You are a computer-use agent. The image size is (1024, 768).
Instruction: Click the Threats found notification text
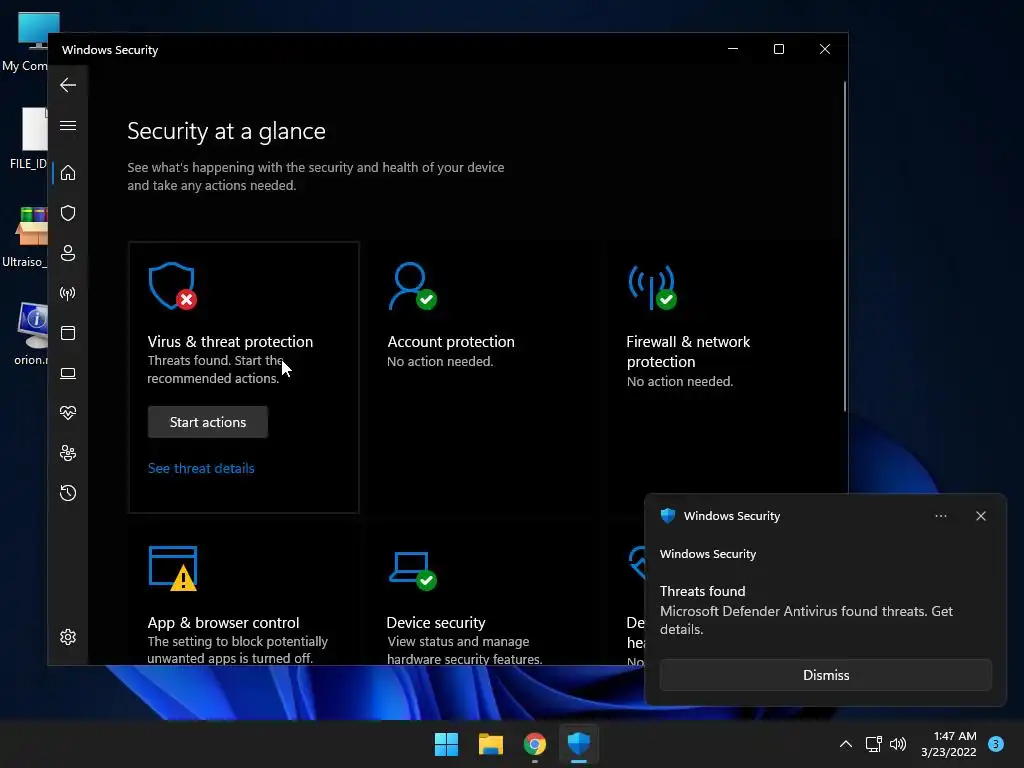pos(703,591)
